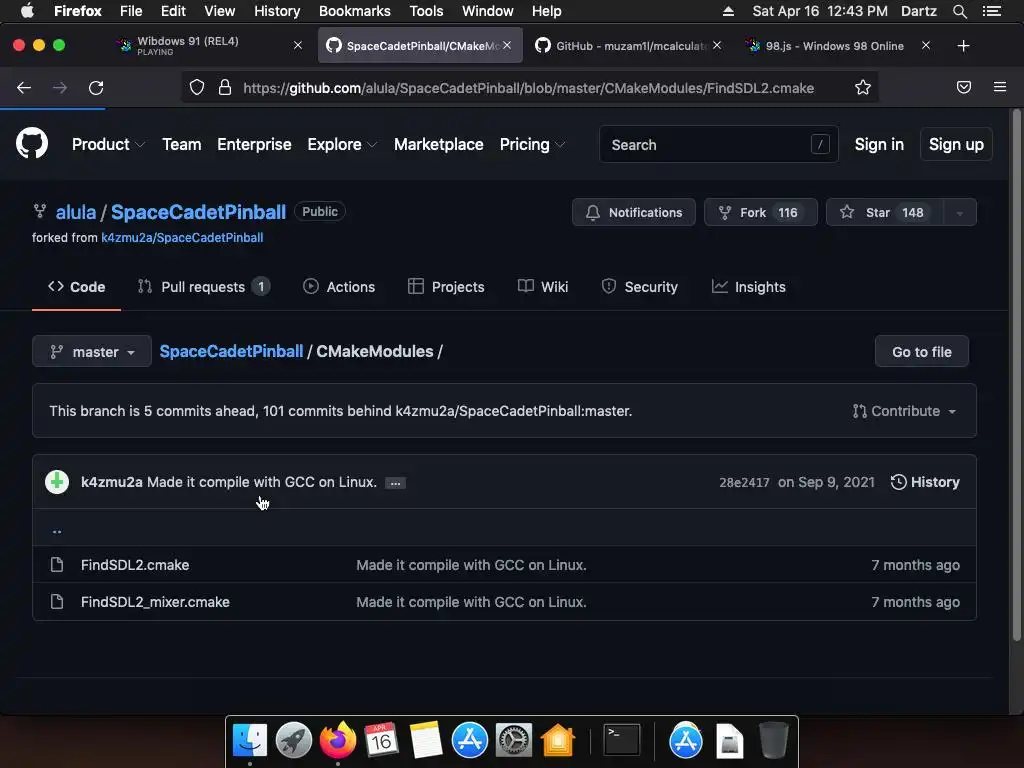This screenshot has width=1024, height=768.
Task: Open the History menu in Firefox
Action: click(277, 11)
